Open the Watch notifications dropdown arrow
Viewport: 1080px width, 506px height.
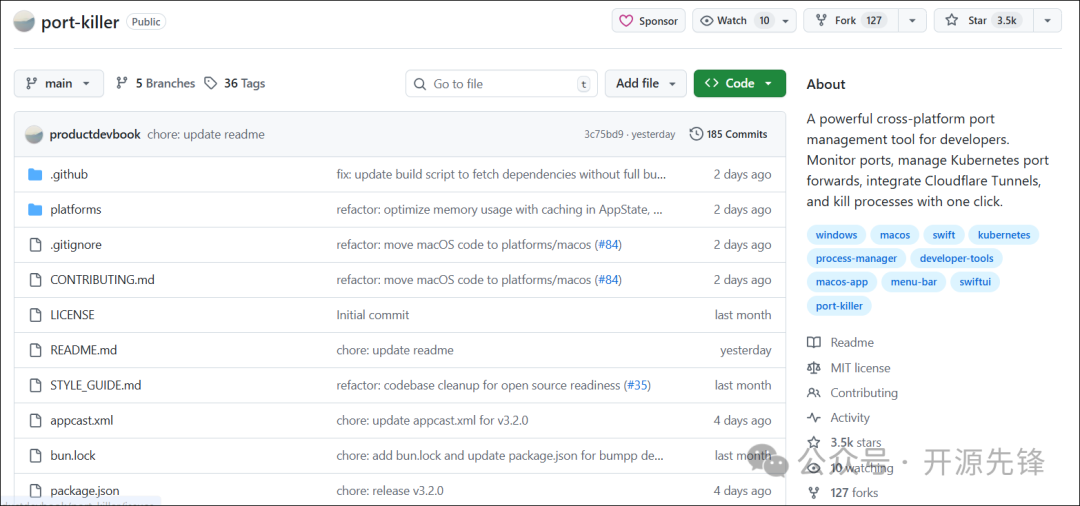click(x=787, y=21)
